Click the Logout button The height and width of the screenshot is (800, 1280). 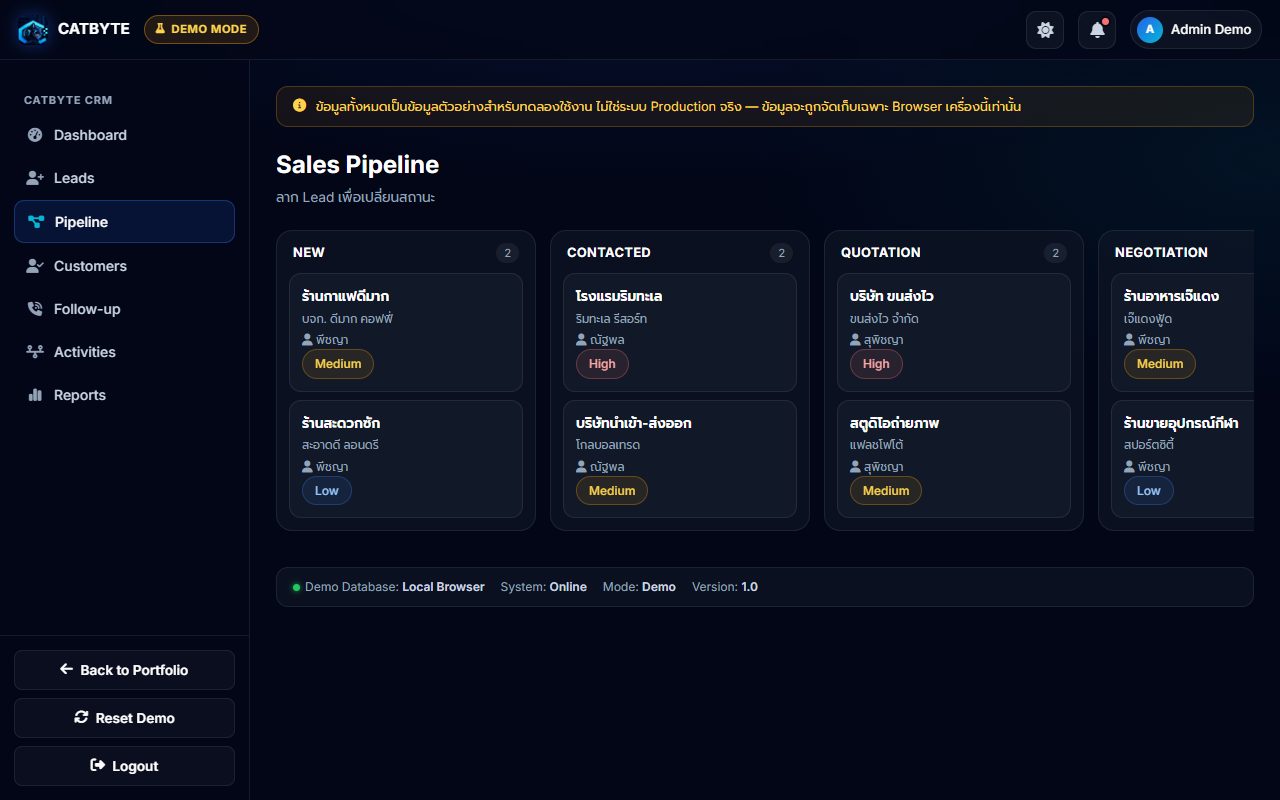[x=124, y=766]
